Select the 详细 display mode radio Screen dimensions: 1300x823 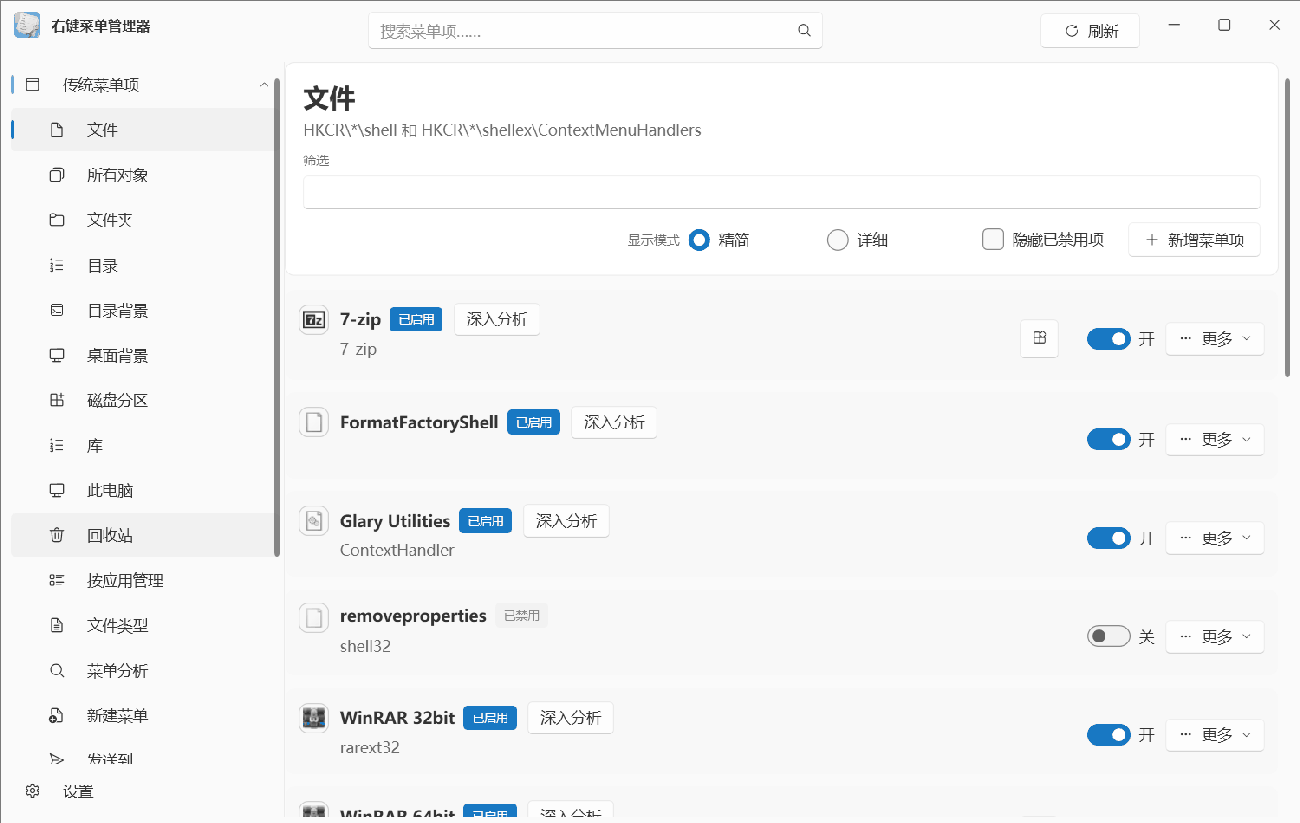tap(838, 240)
